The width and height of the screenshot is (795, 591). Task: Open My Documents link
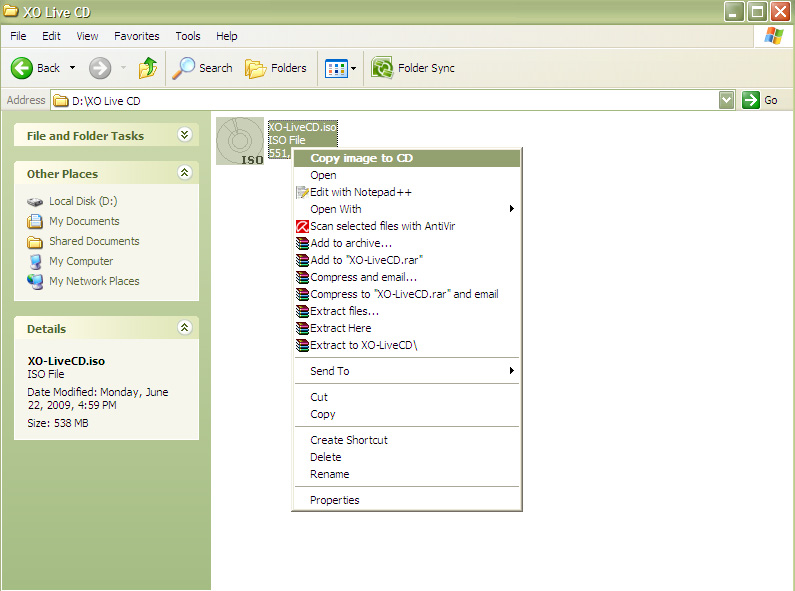[x=84, y=221]
